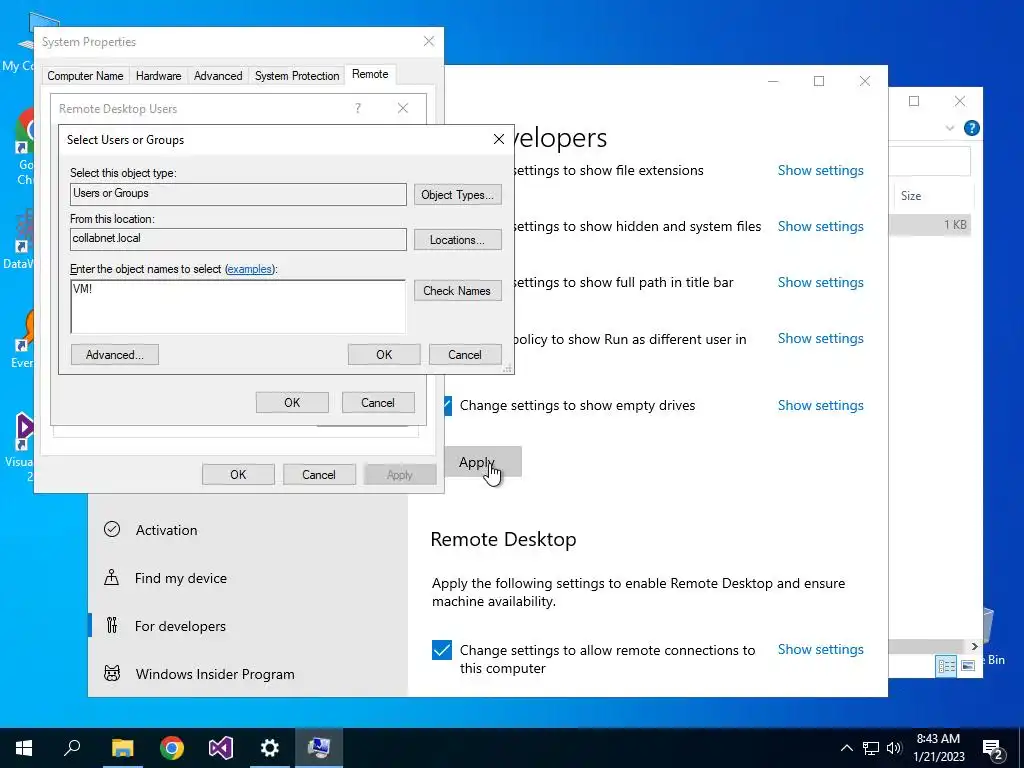Confirm with OK in Select Users or Groups
Image resolution: width=1024 pixels, height=768 pixels.
tap(384, 355)
